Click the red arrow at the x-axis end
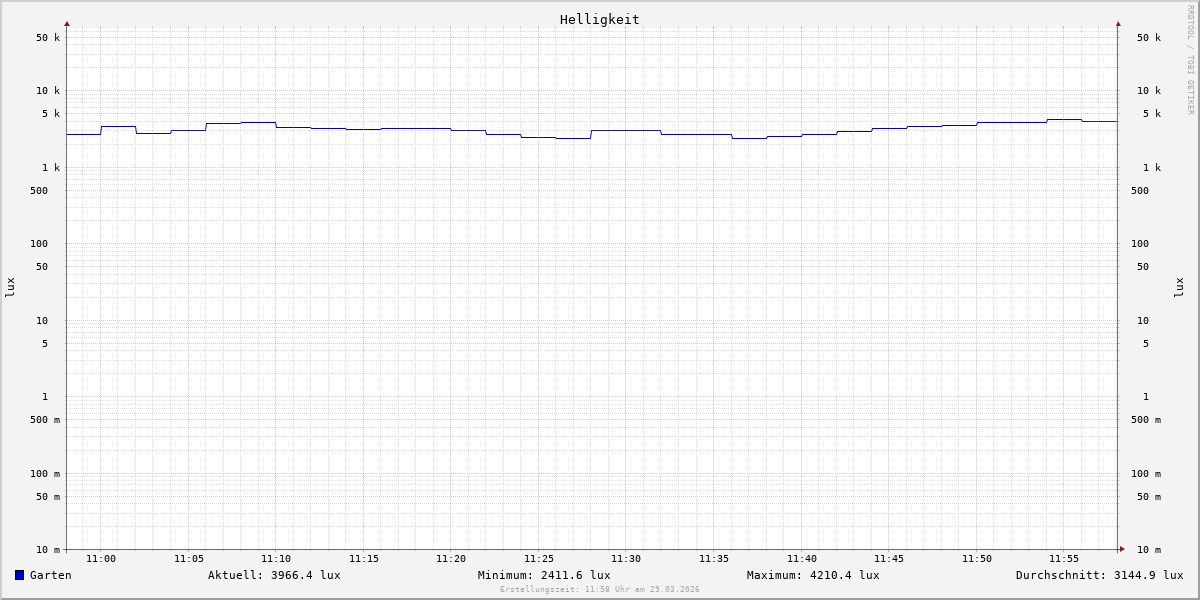1200x600 pixels. 1122,549
